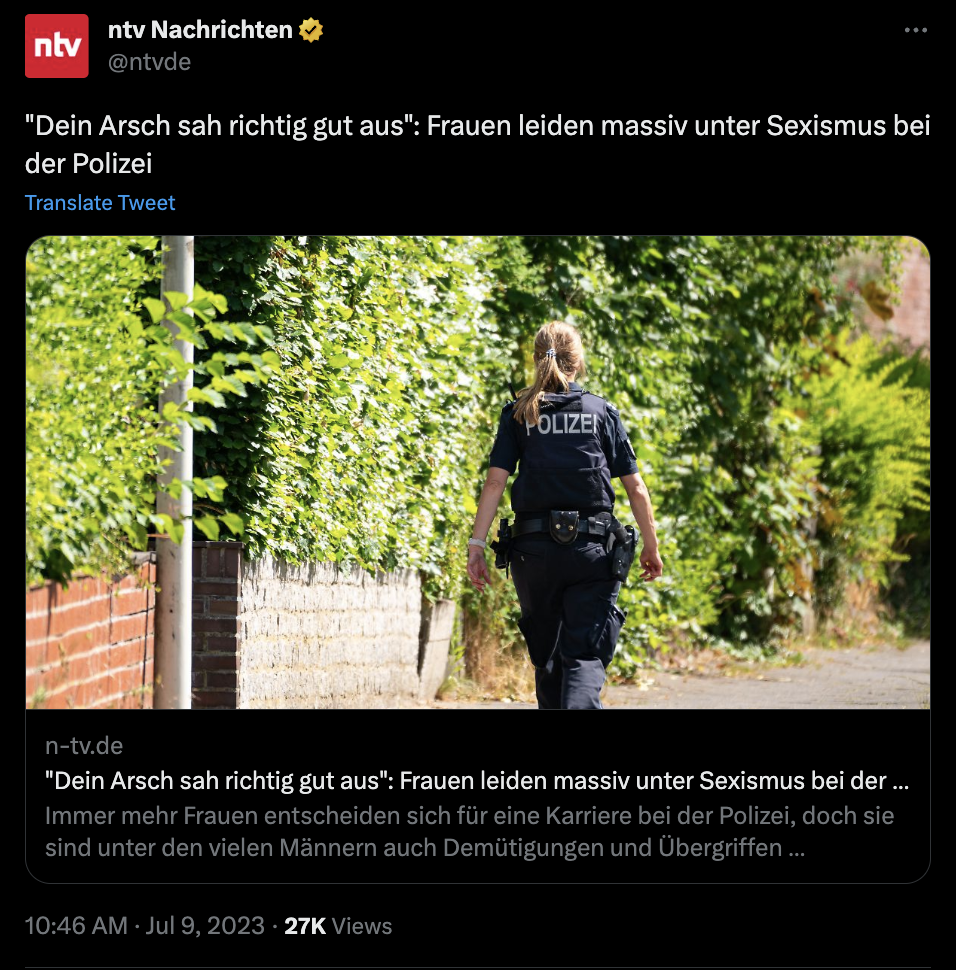Click the white 'ntv' letters in the logo

pyautogui.click(x=57, y=46)
